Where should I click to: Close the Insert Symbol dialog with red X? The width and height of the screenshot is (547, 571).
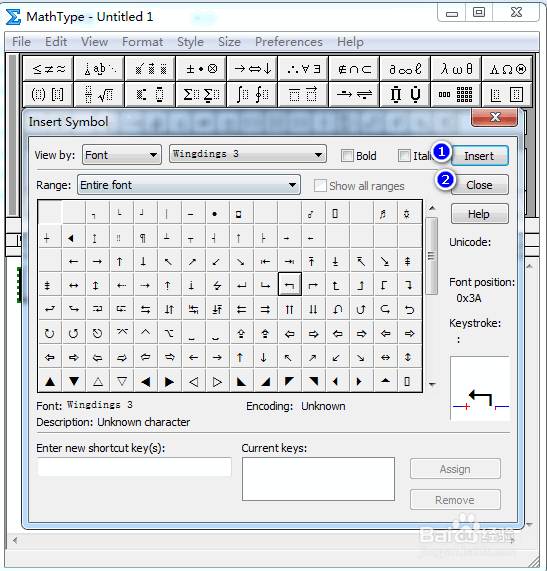click(x=495, y=117)
